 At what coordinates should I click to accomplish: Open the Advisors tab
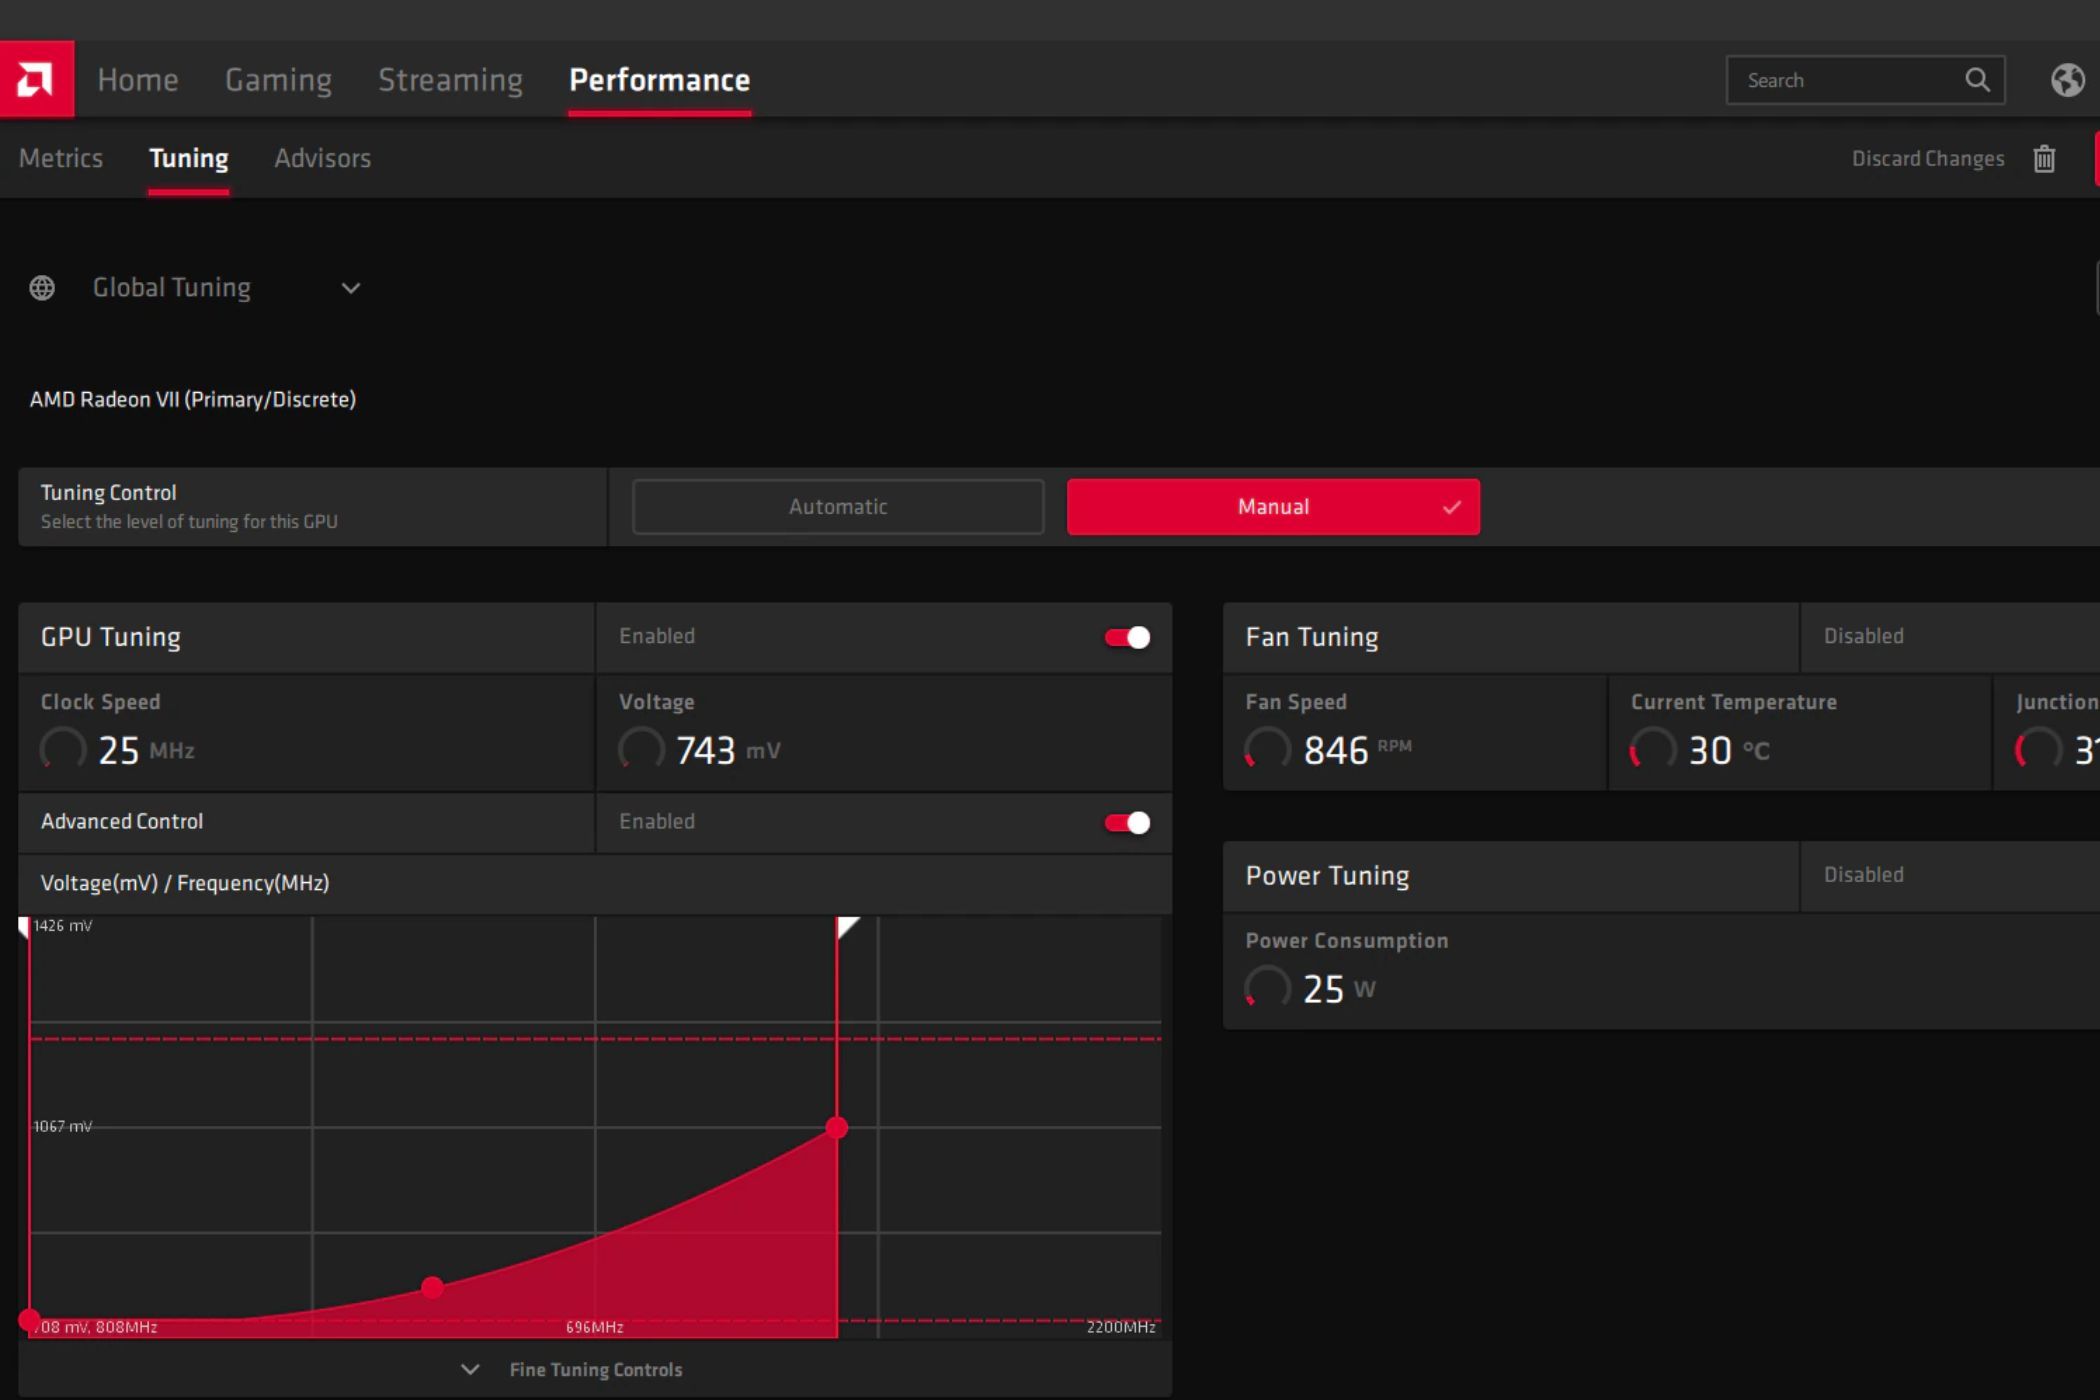point(322,158)
